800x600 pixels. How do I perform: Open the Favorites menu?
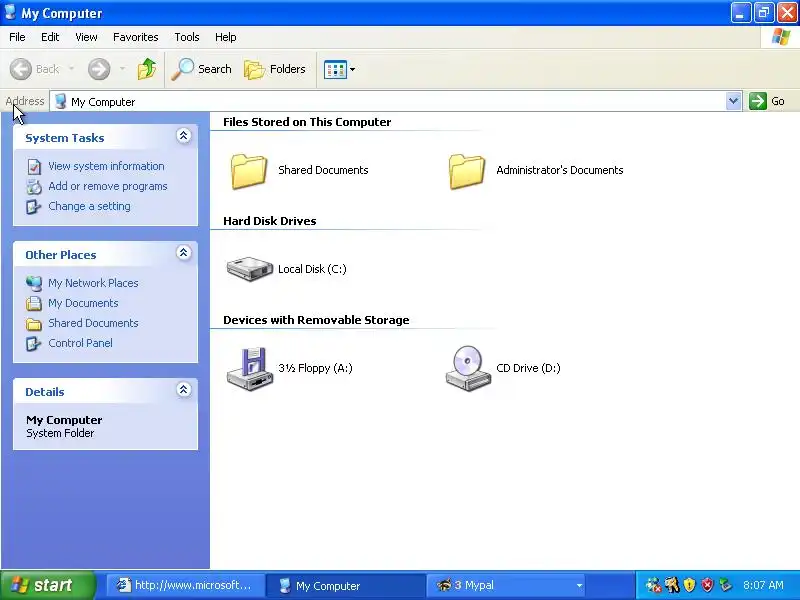(x=136, y=37)
